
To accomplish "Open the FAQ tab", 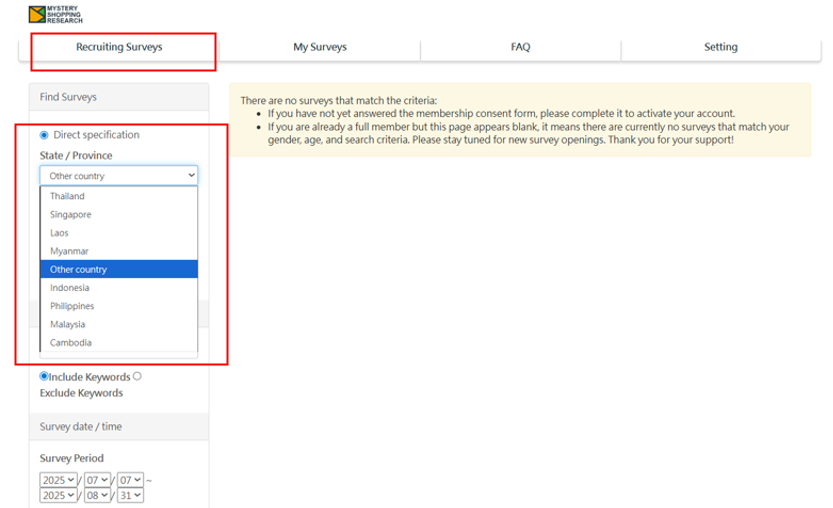I will tap(521, 47).
